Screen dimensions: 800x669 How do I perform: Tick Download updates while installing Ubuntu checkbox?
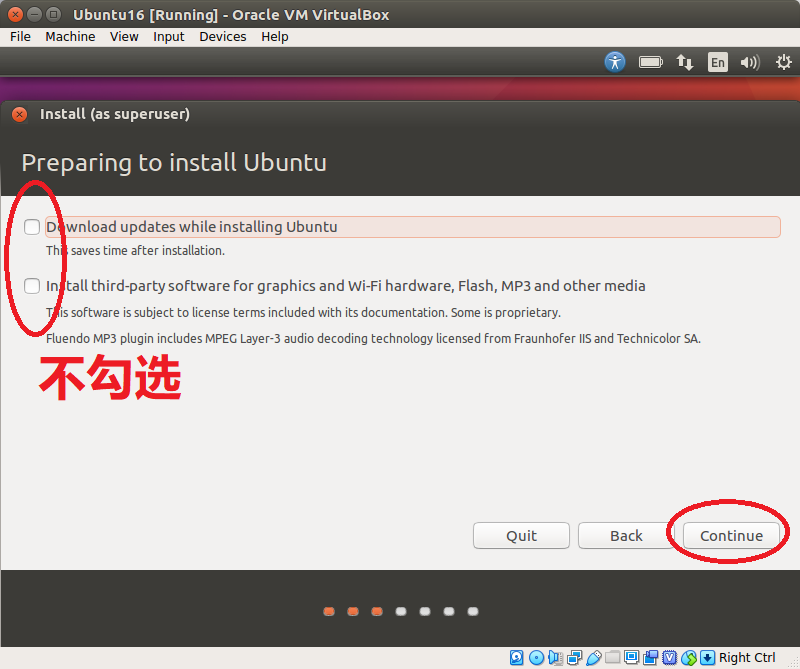point(32,227)
